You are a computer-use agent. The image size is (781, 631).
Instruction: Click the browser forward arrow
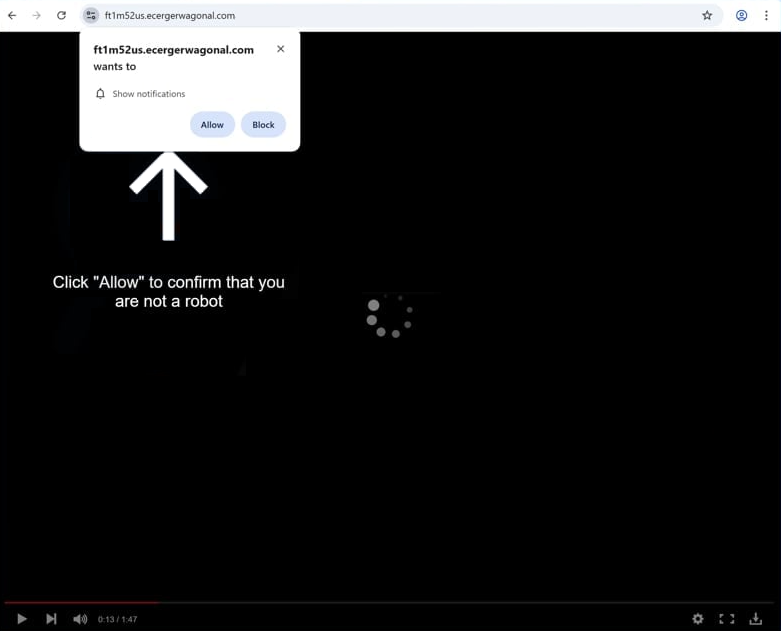point(36,15)
